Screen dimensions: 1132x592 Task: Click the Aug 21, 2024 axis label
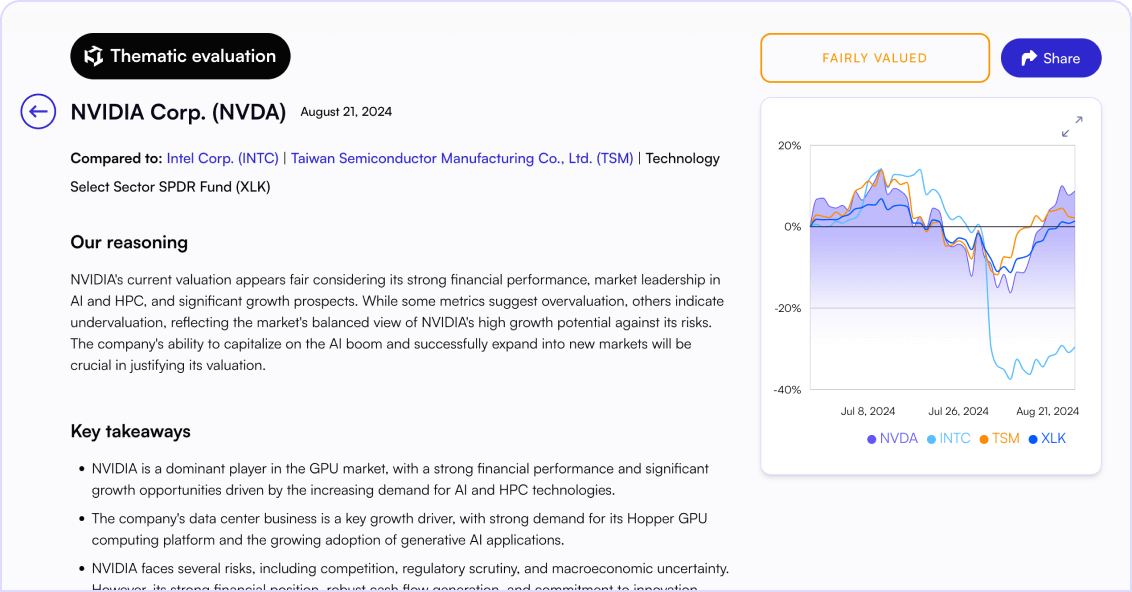[1047, 411]
